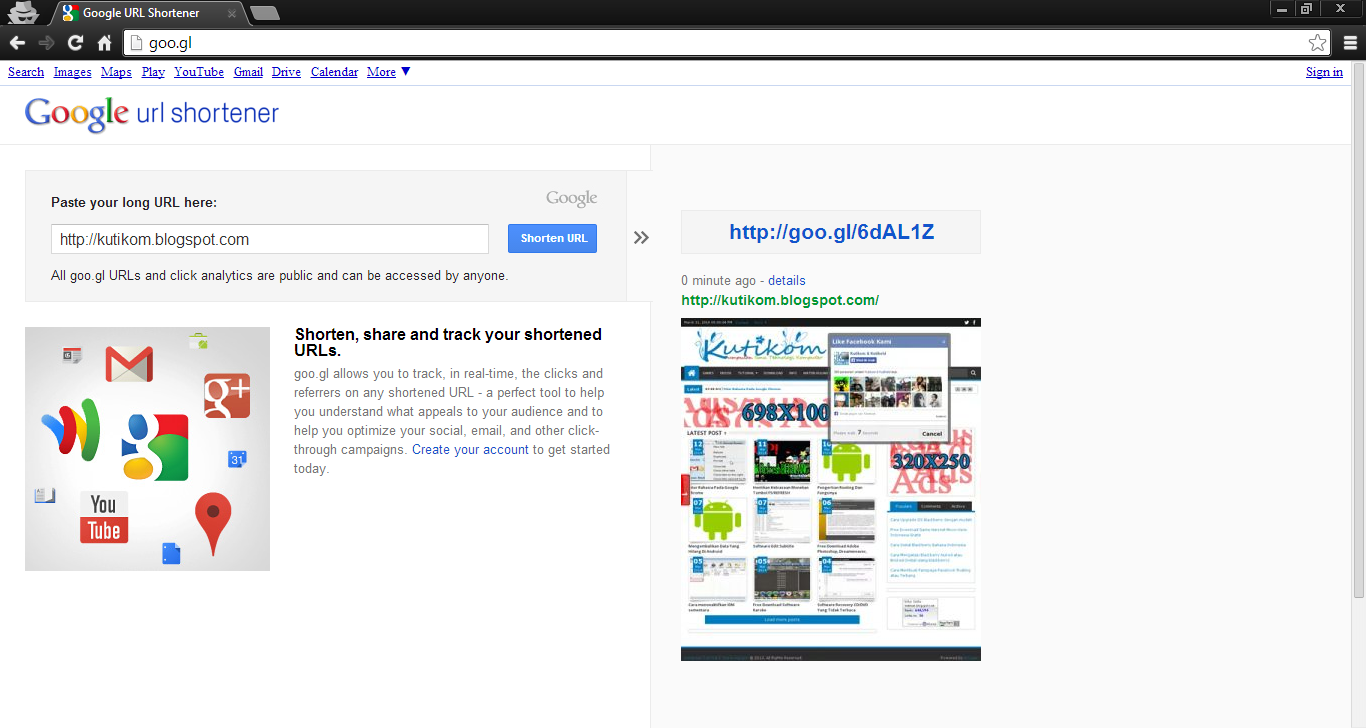Click the Google+ icon in illustration
Viewport: 1366px width, 728px height.
pos(227,396)
